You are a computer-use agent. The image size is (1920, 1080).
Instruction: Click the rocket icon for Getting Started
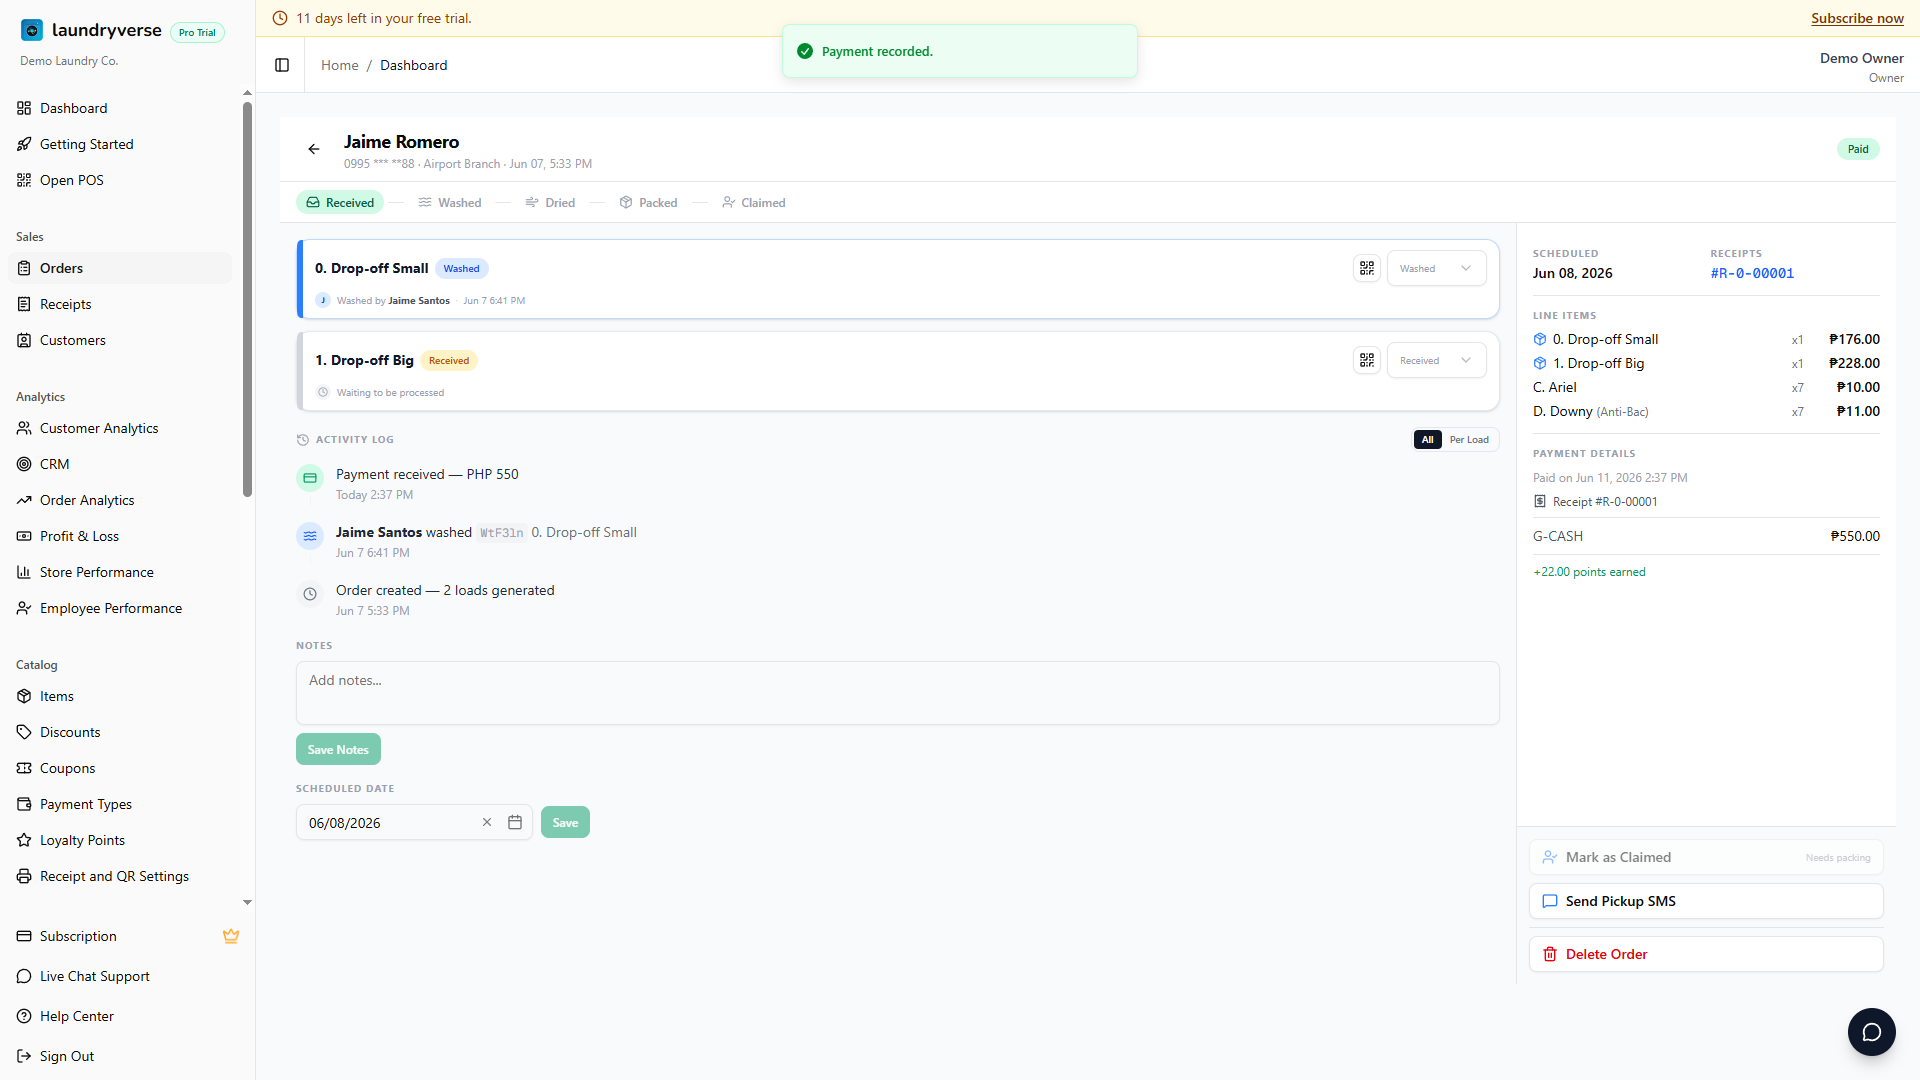(x=24, y=144)
